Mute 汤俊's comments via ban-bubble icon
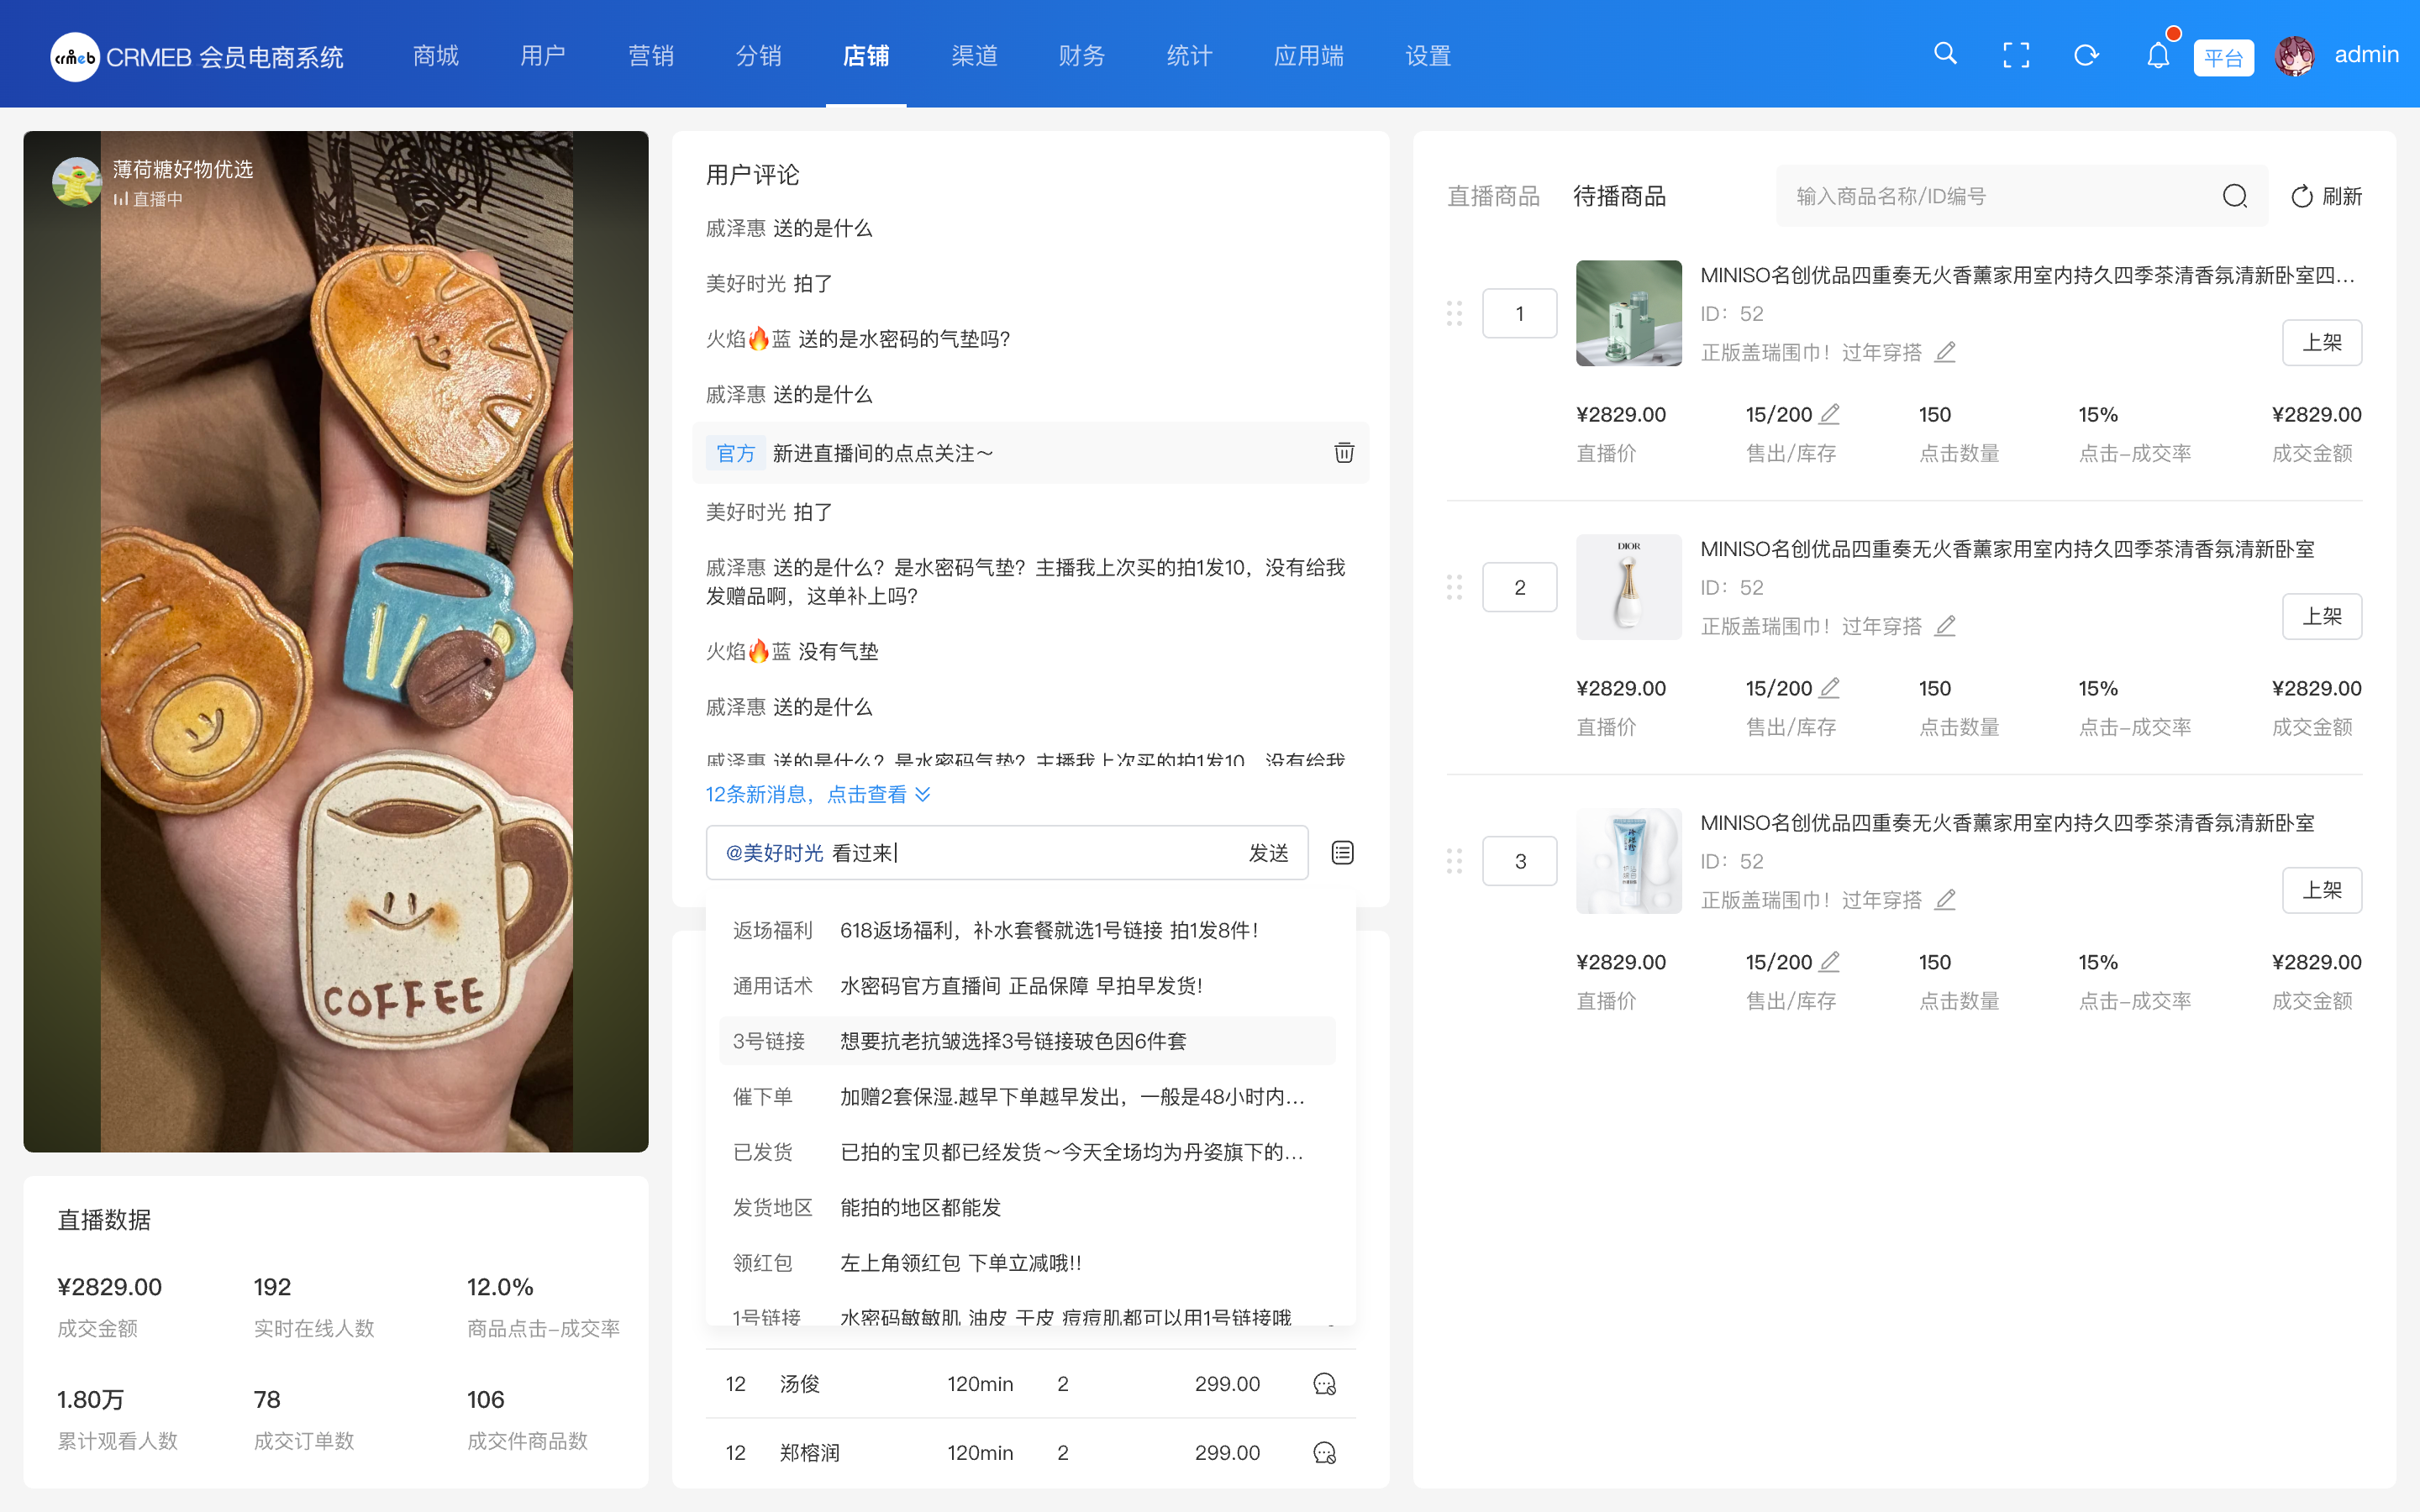This screenshot has width=2420, height=1512. [1325, 1384]
